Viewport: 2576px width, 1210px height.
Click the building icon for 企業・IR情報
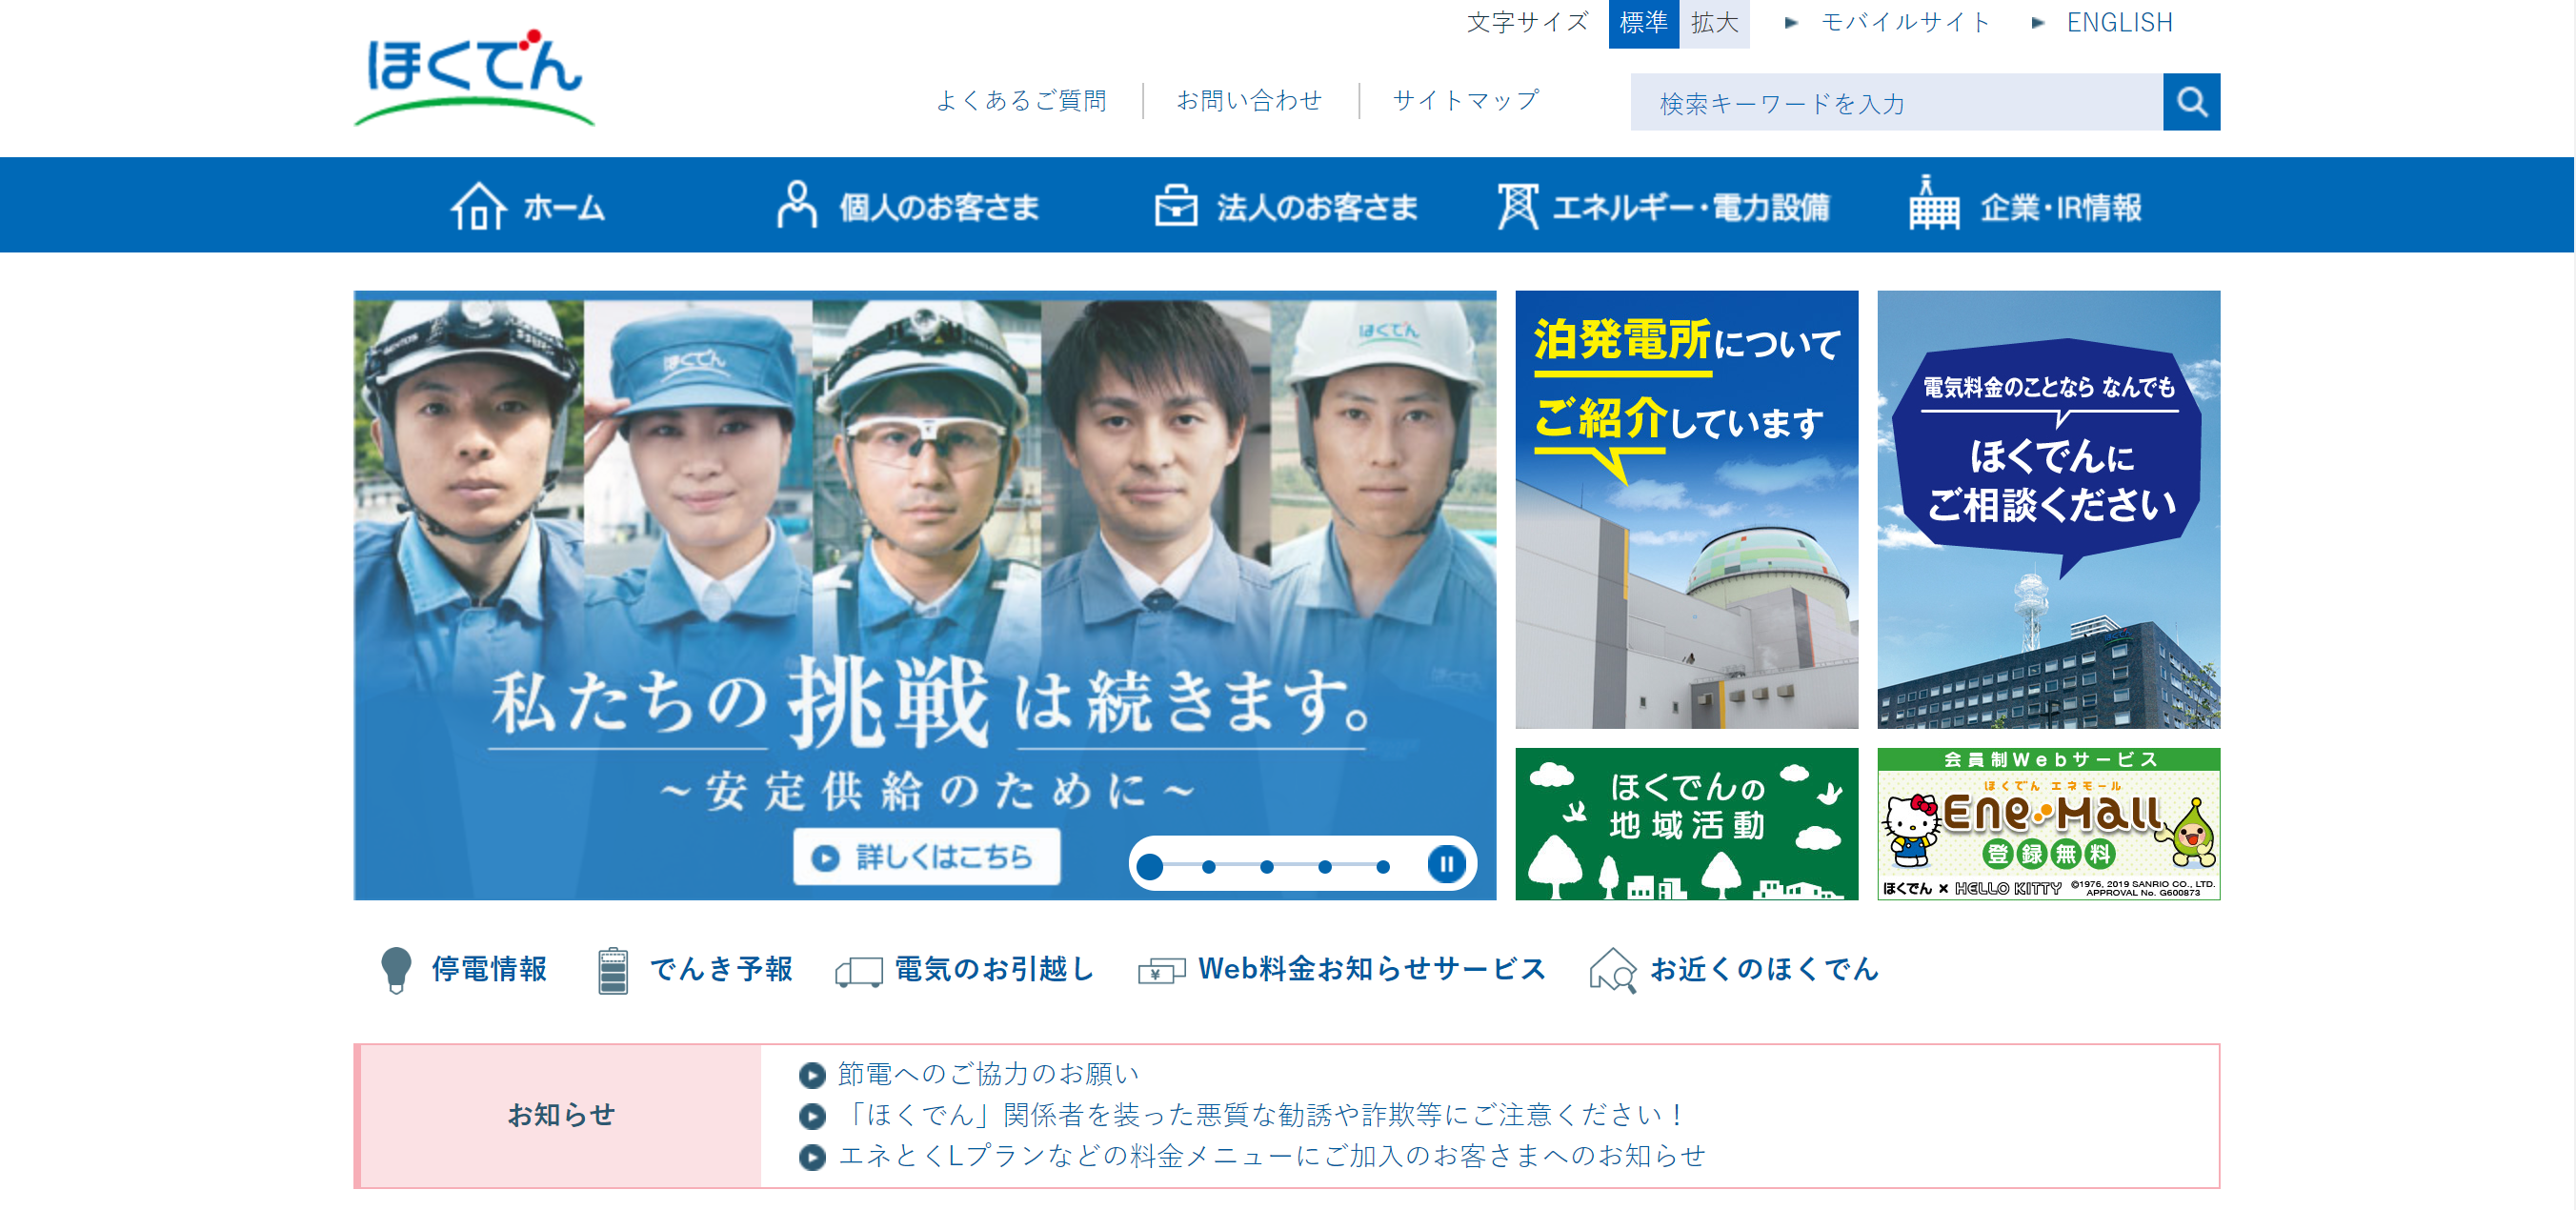(x=1934, y=203)
